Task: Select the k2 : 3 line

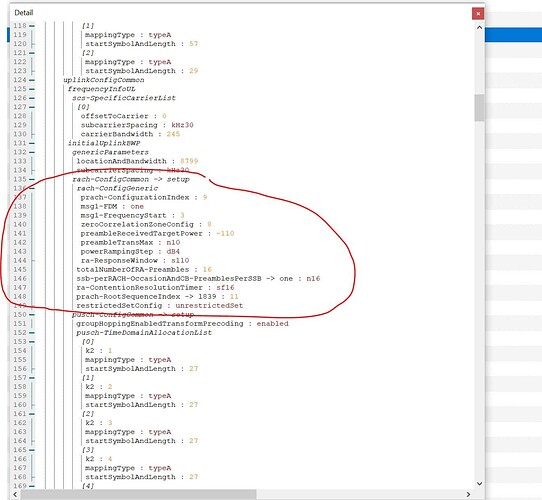Action: pos(99,423)
